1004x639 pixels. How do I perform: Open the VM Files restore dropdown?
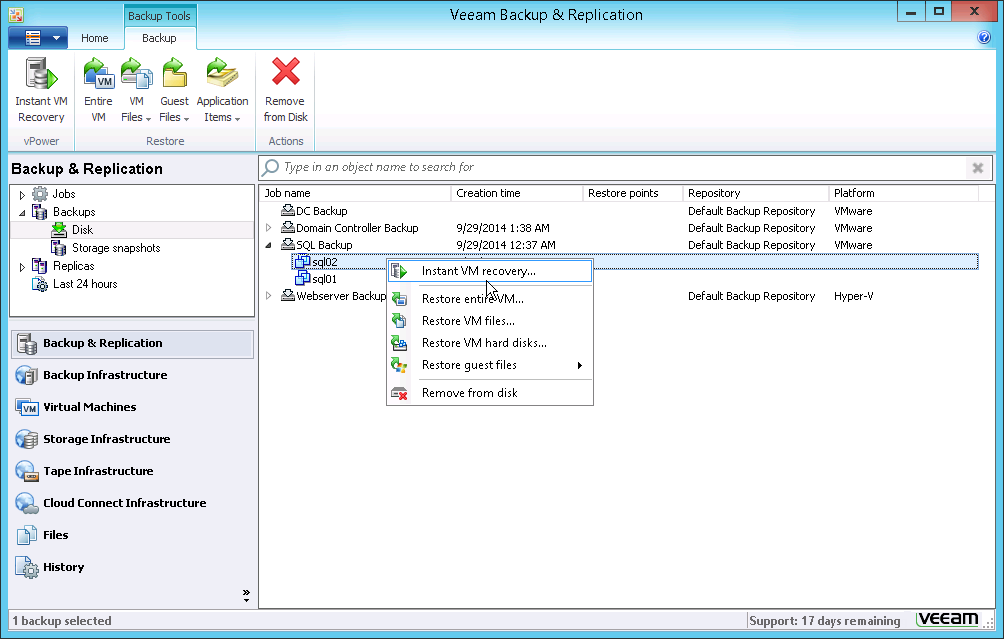tap(136, 90)
